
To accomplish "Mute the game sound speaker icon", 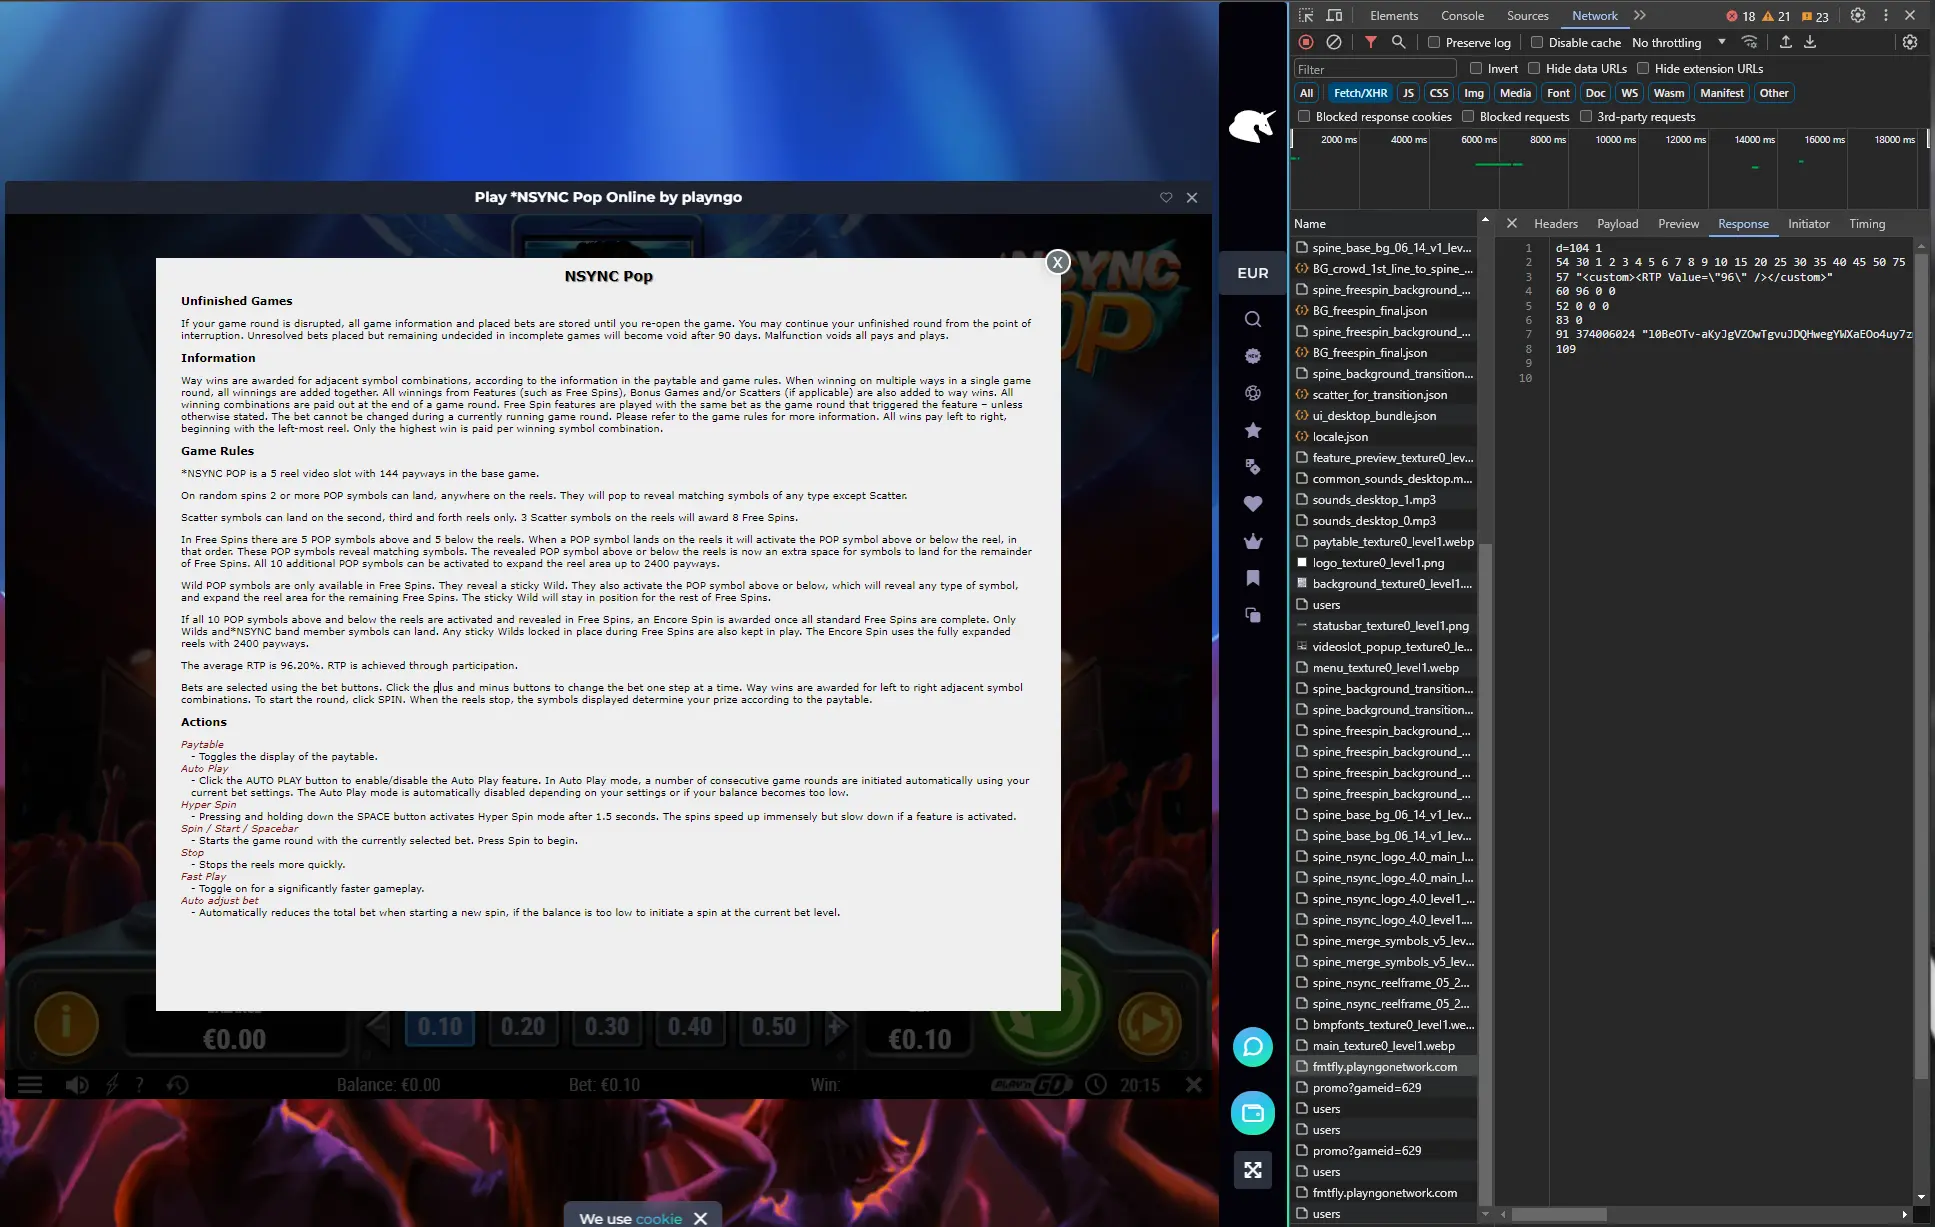I will (76, 1085).
